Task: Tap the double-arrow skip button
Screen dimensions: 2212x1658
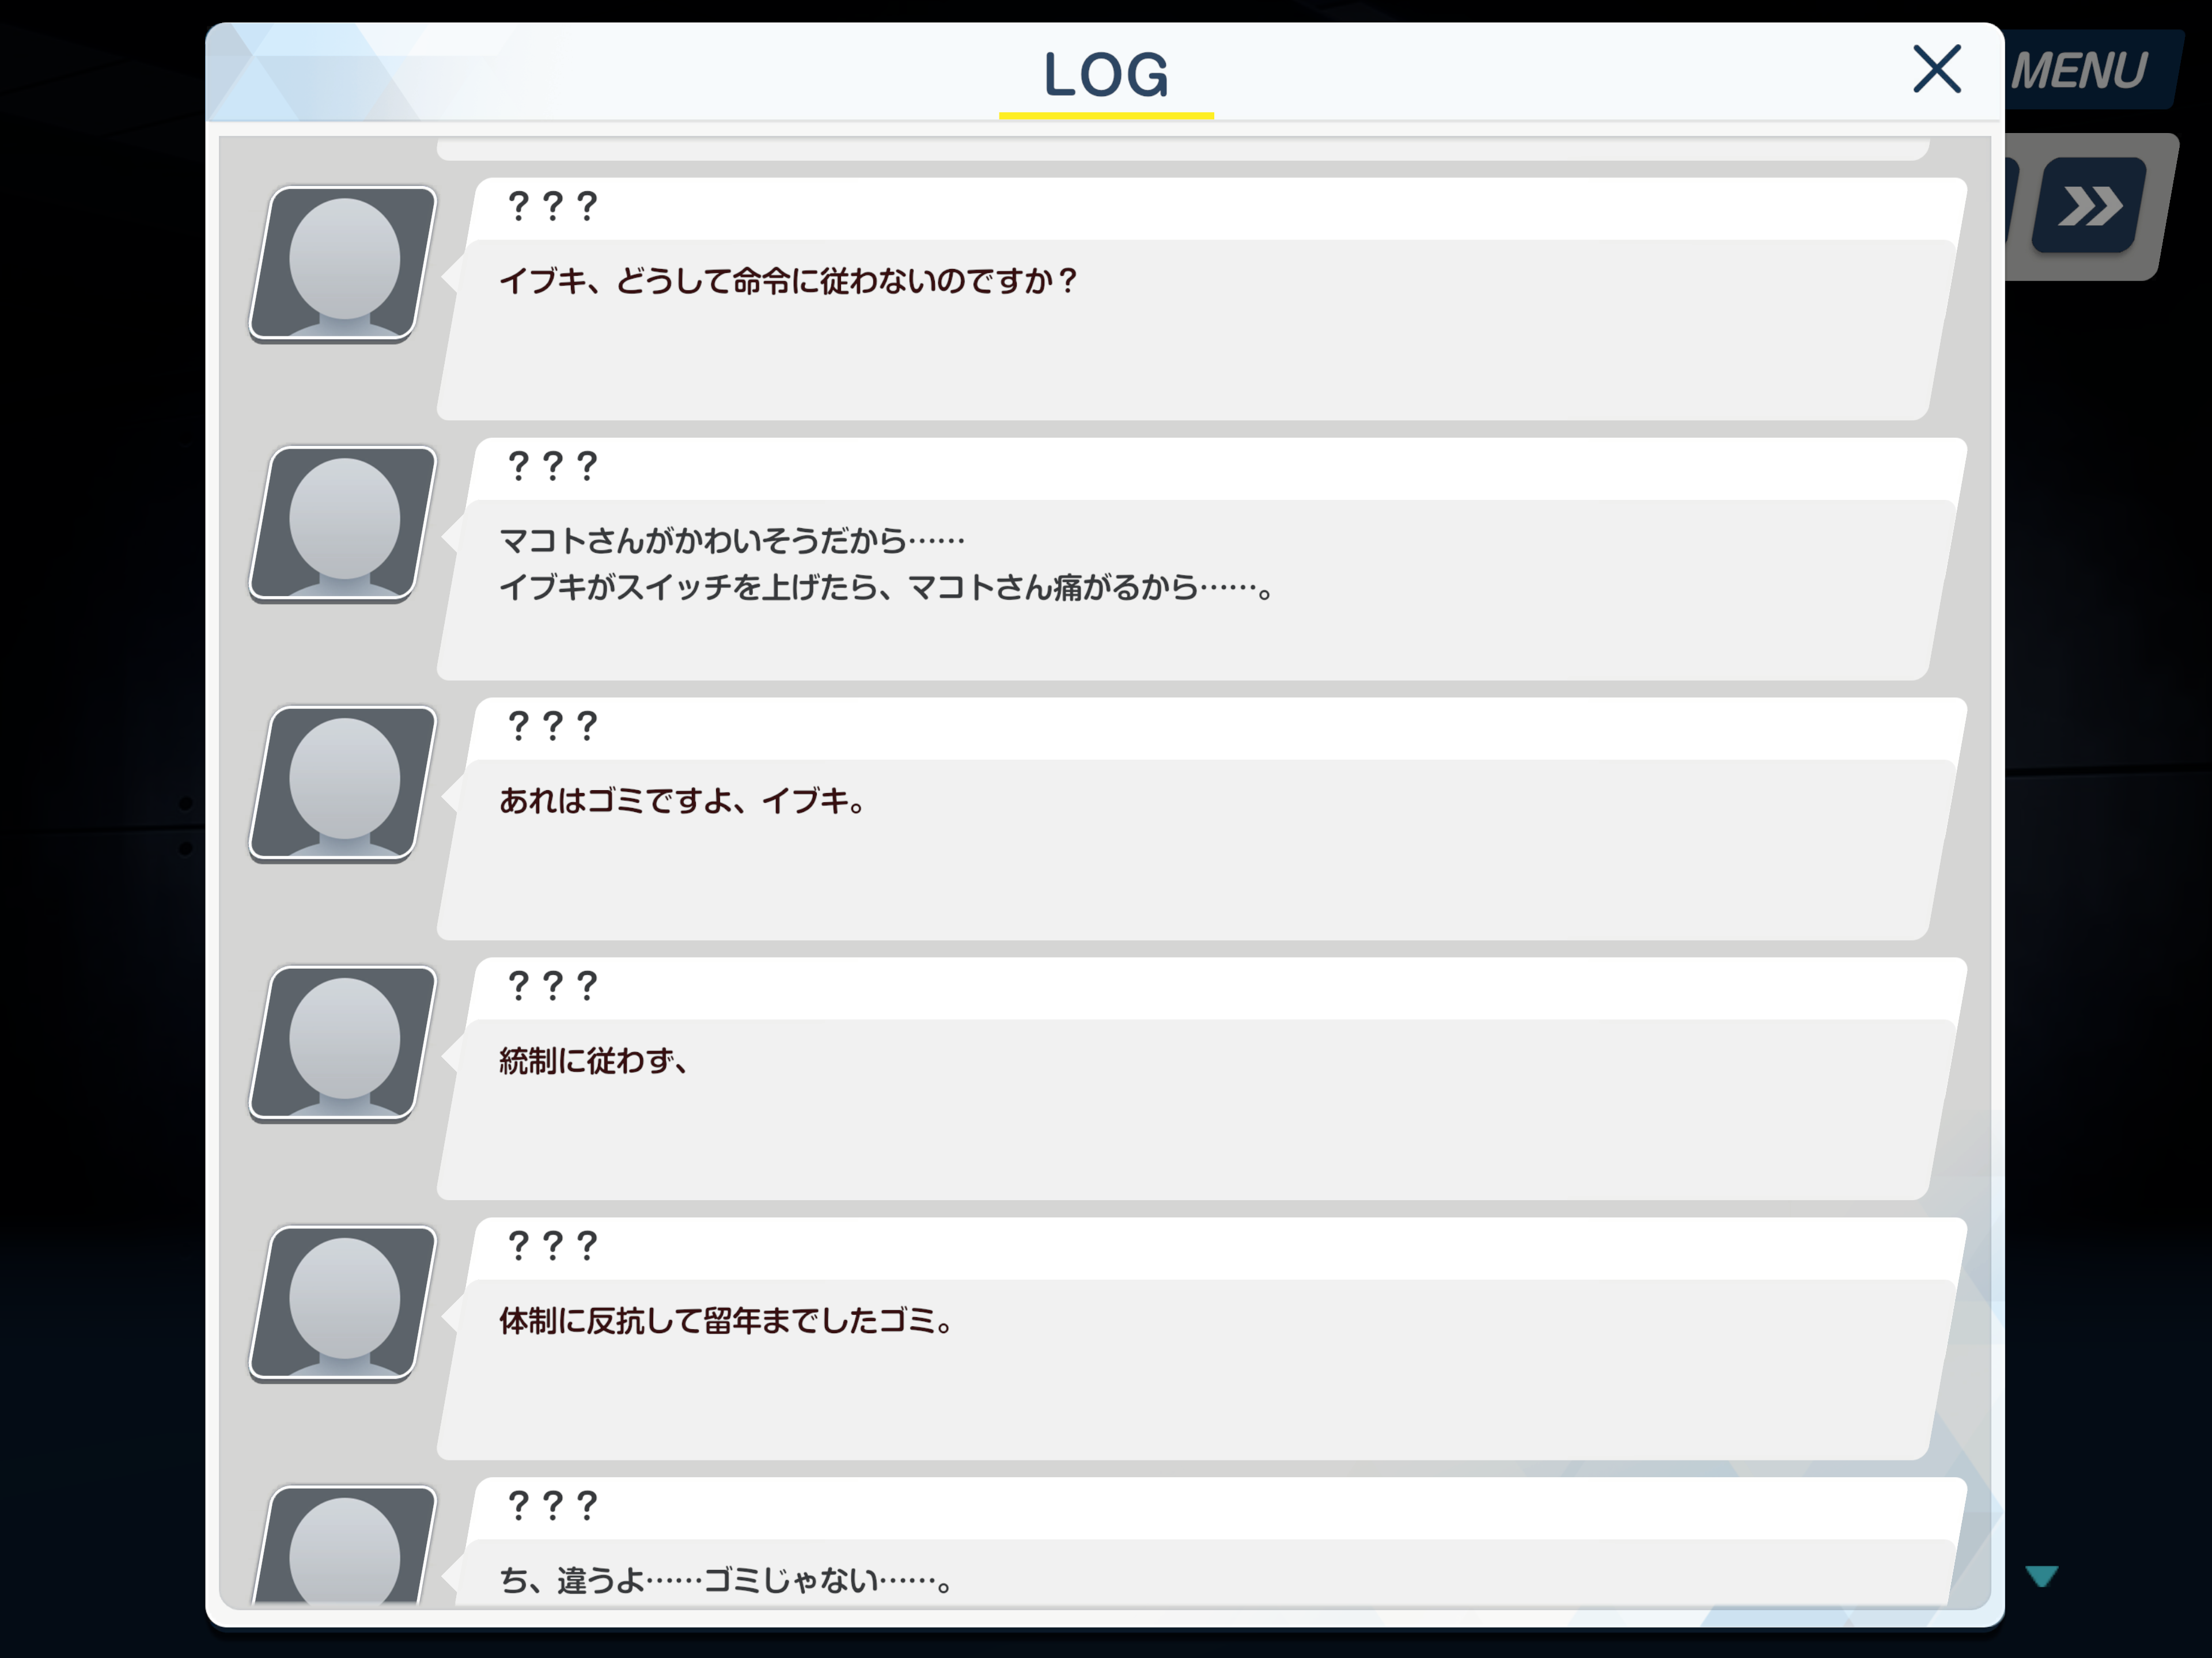Action: 2089,206
